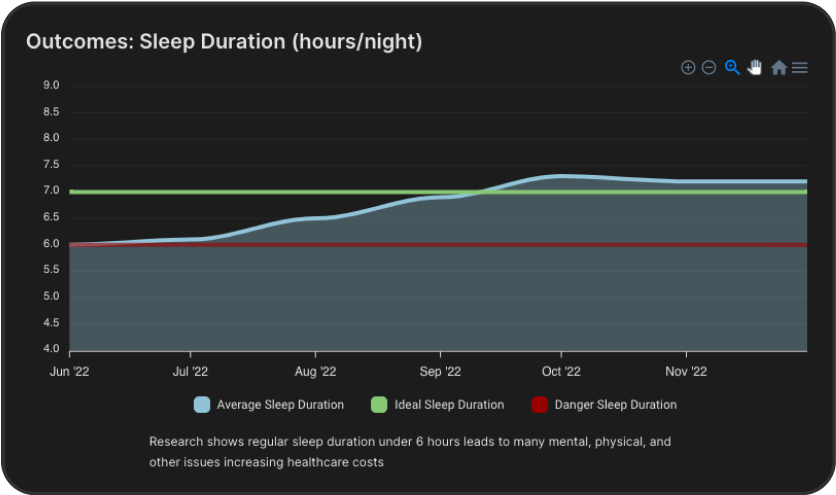The height and width of the screenshot is (495, 836).
Task: Click the blue Average Sleep legend swatch
Action: tap(202, 405)
